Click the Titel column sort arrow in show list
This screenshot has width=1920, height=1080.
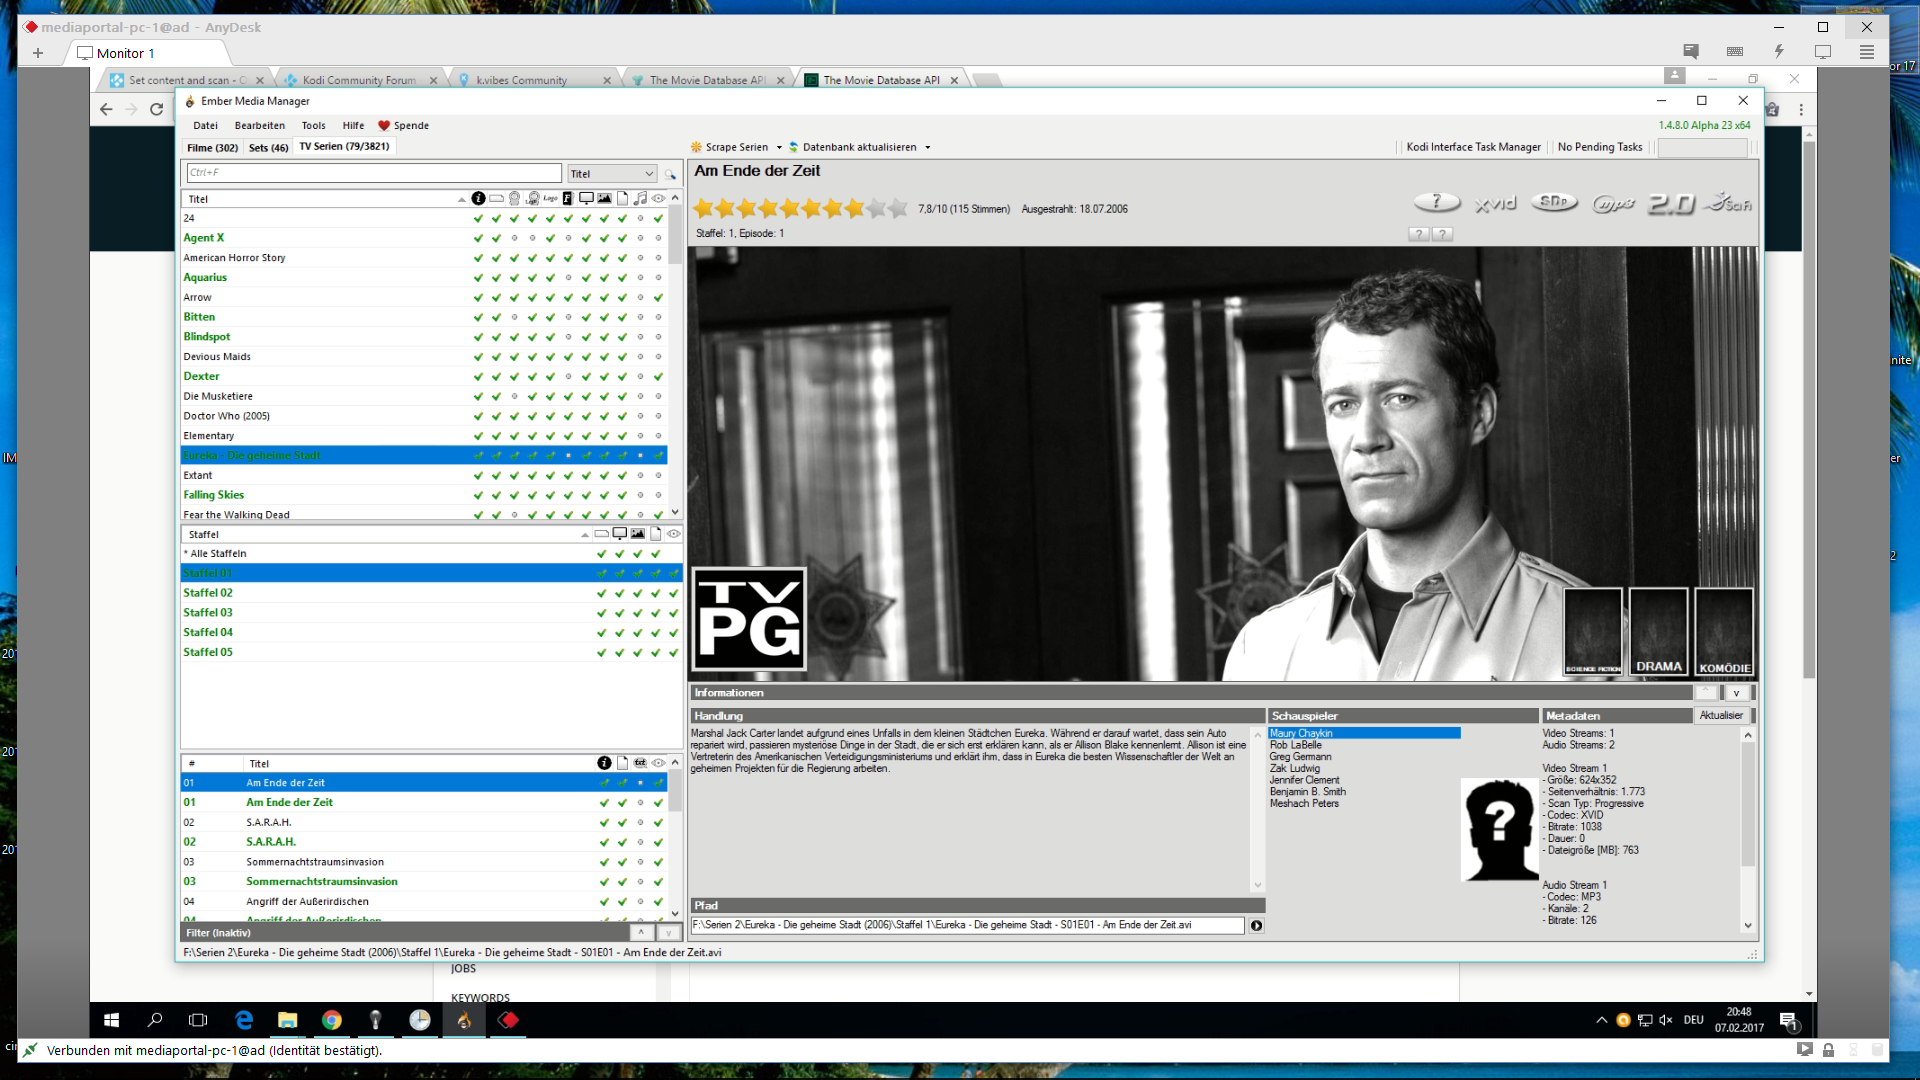[461, 199]
